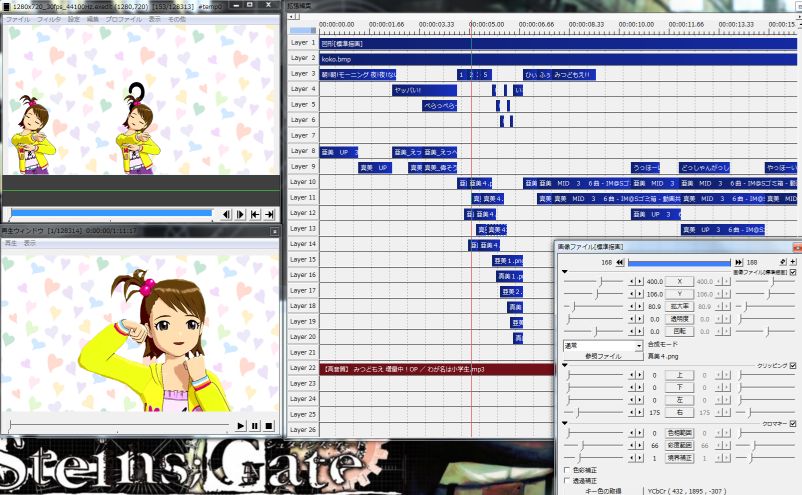Go to previous object in settings dialog
The image size is (802, 495).
click(x=619, y=262)
